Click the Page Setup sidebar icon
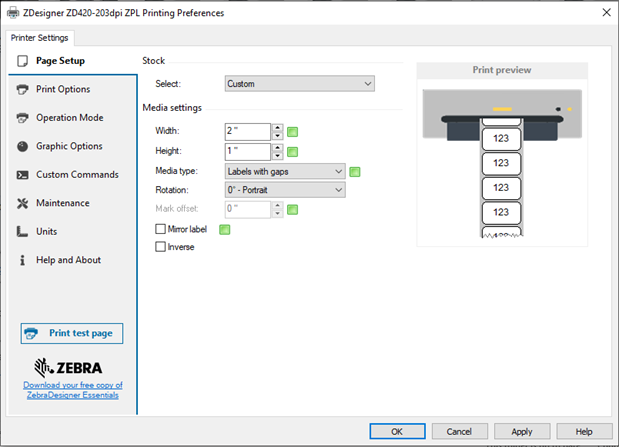Image resolution: width=619 pixels, height=447 pixels. pyautogui.click(x=23, y=61)
